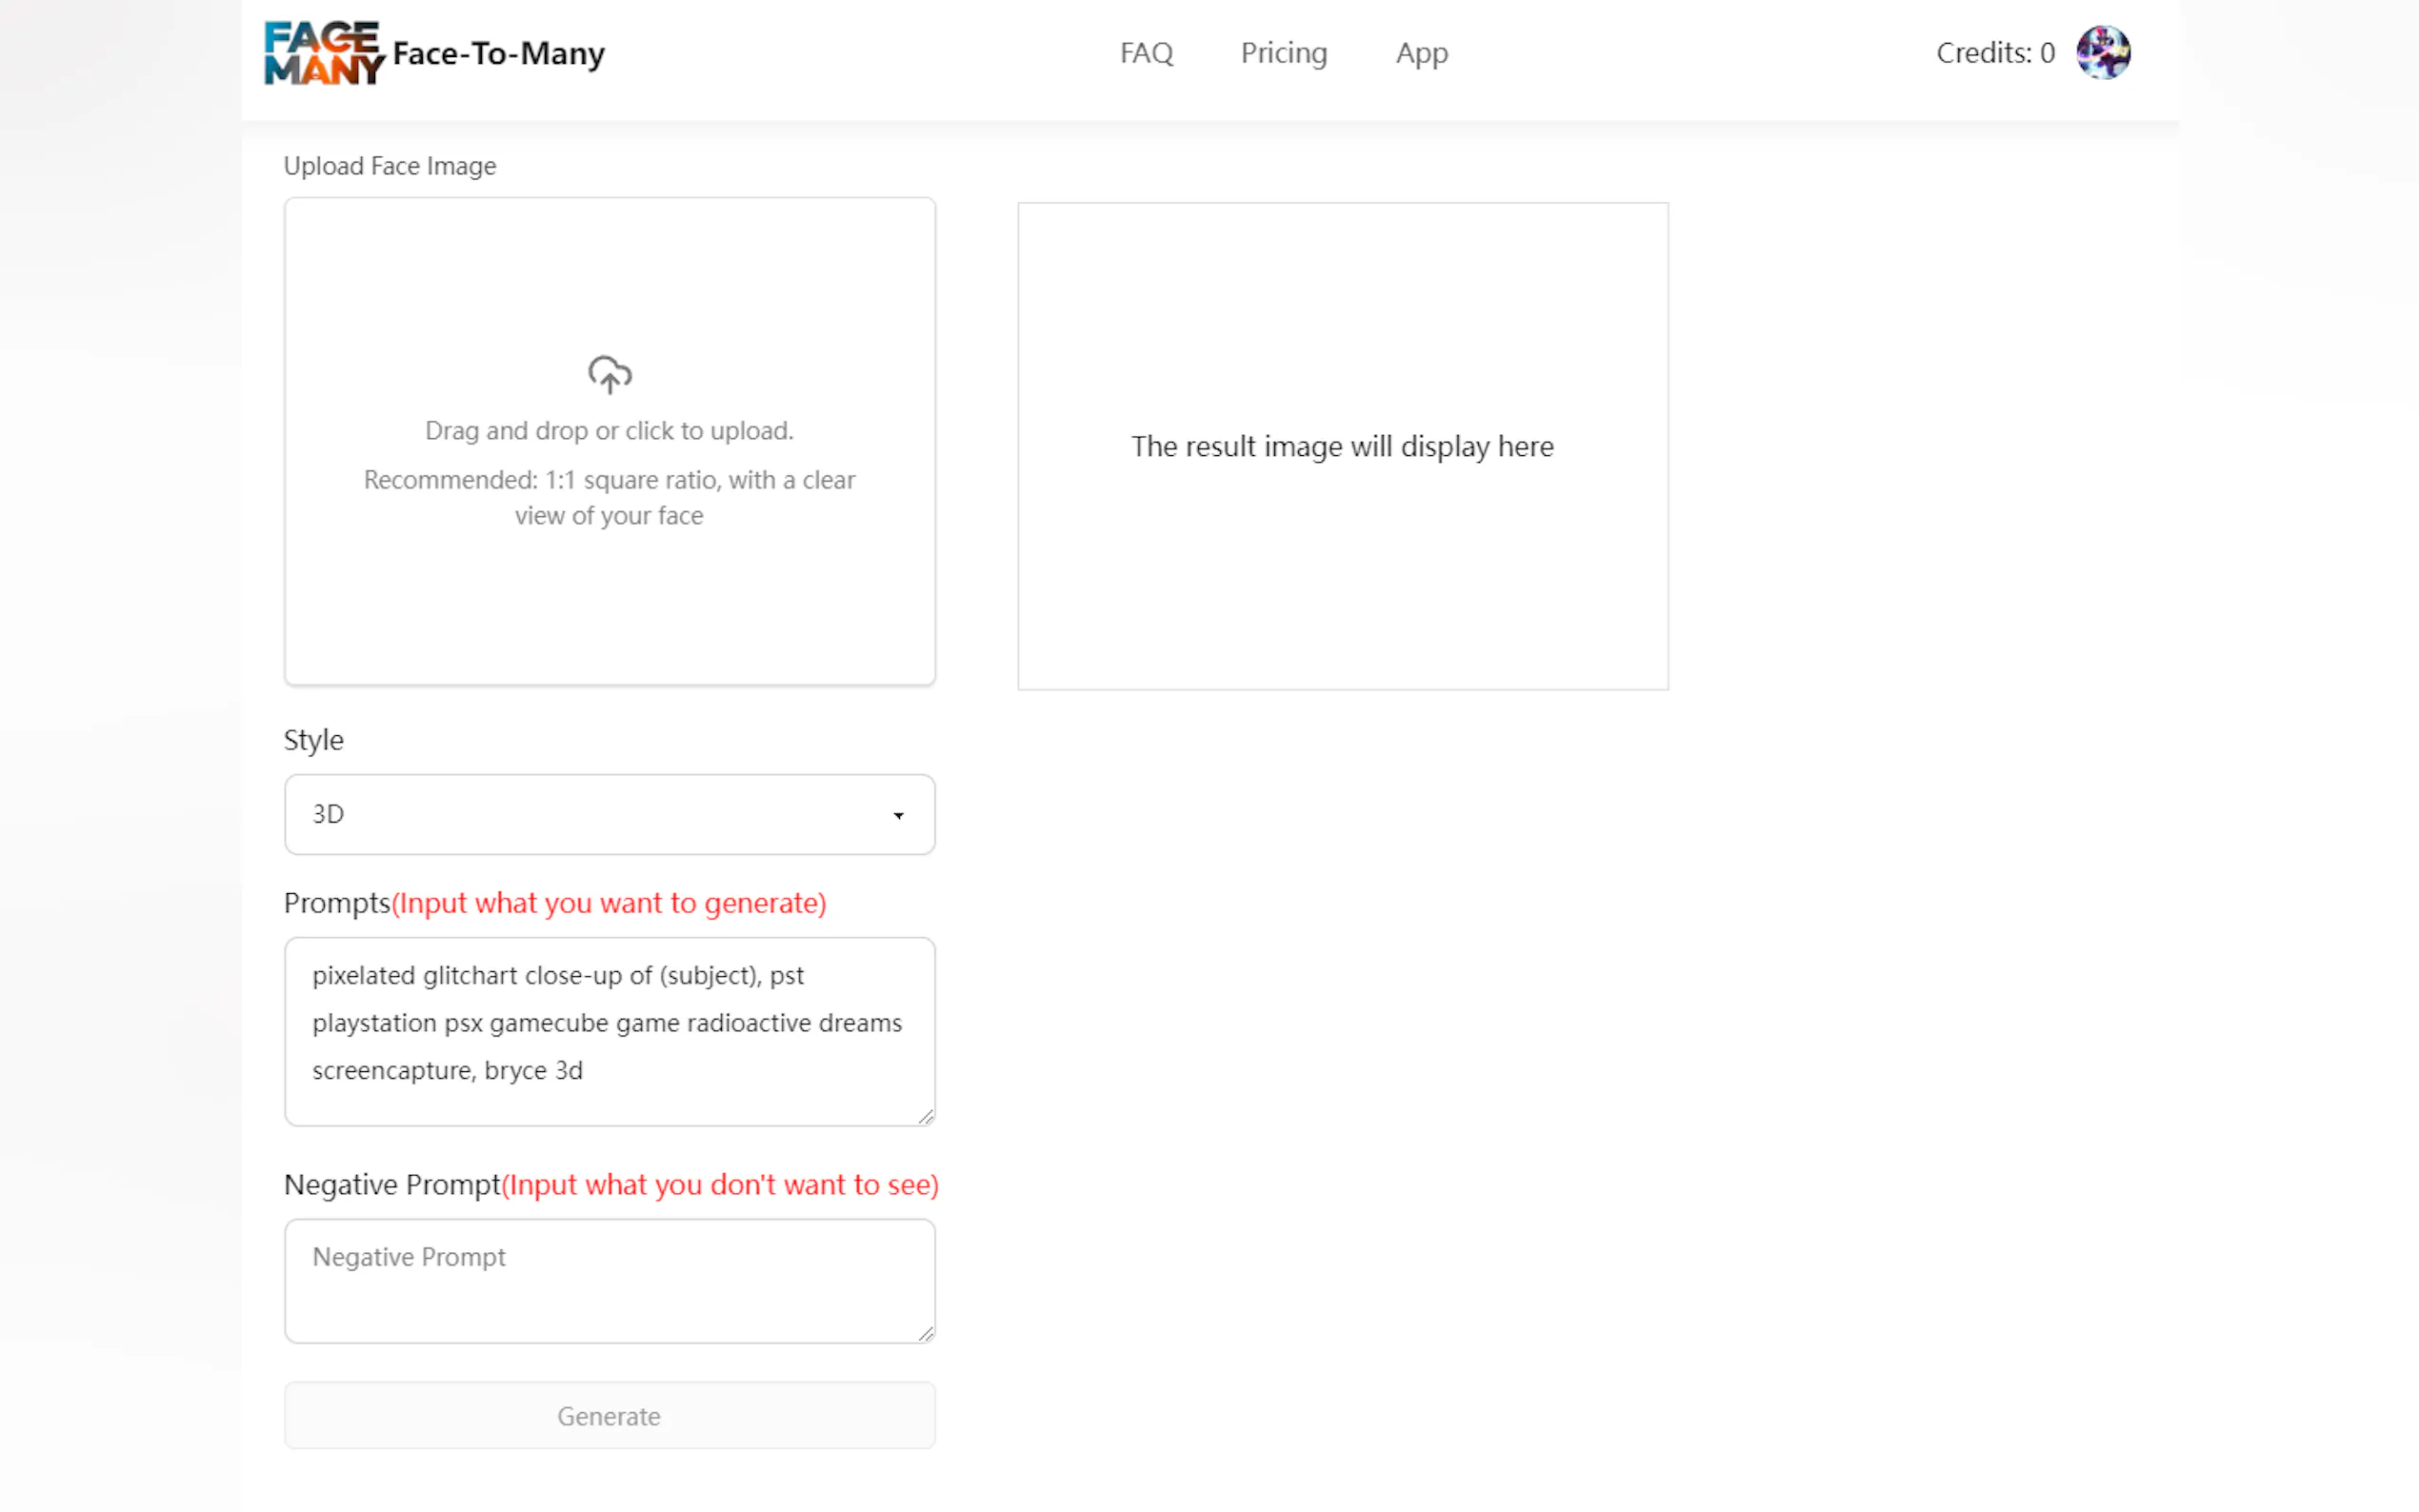This screenshot has height=1512, width=2419.
Task: Click the Face-To-Many site title
Action: coord(498,53)
